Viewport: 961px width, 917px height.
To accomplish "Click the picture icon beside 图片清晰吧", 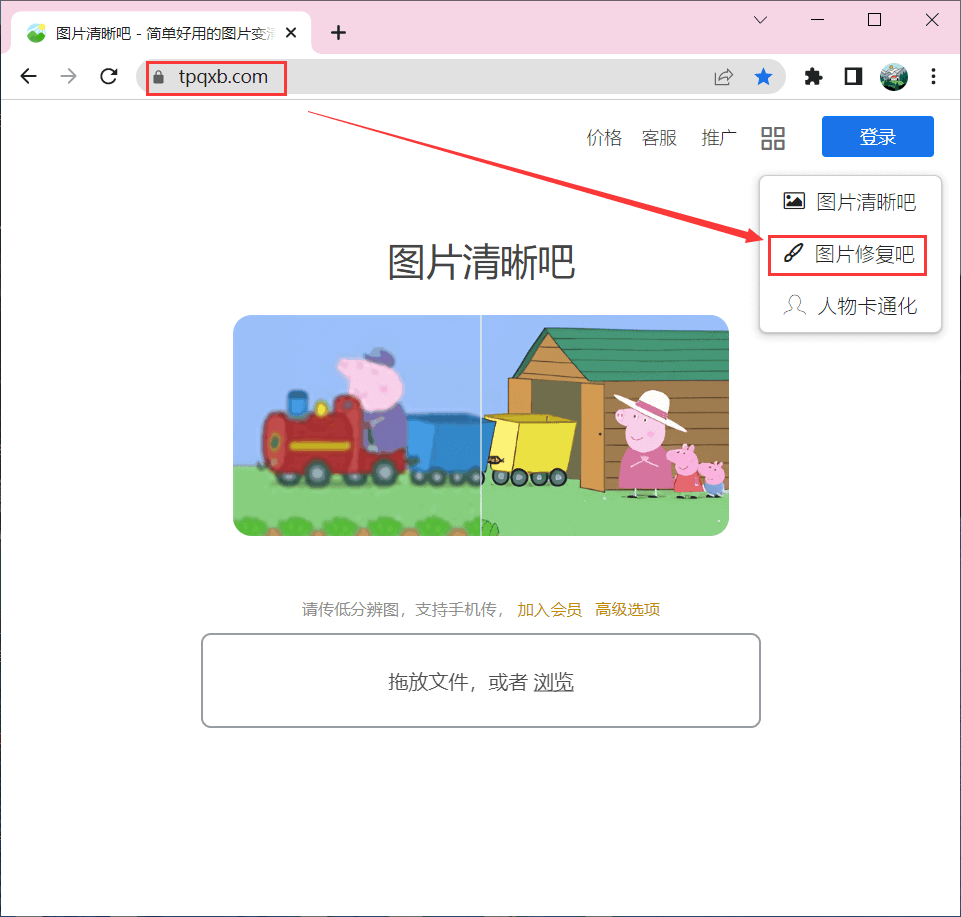I will coord(794,200).
